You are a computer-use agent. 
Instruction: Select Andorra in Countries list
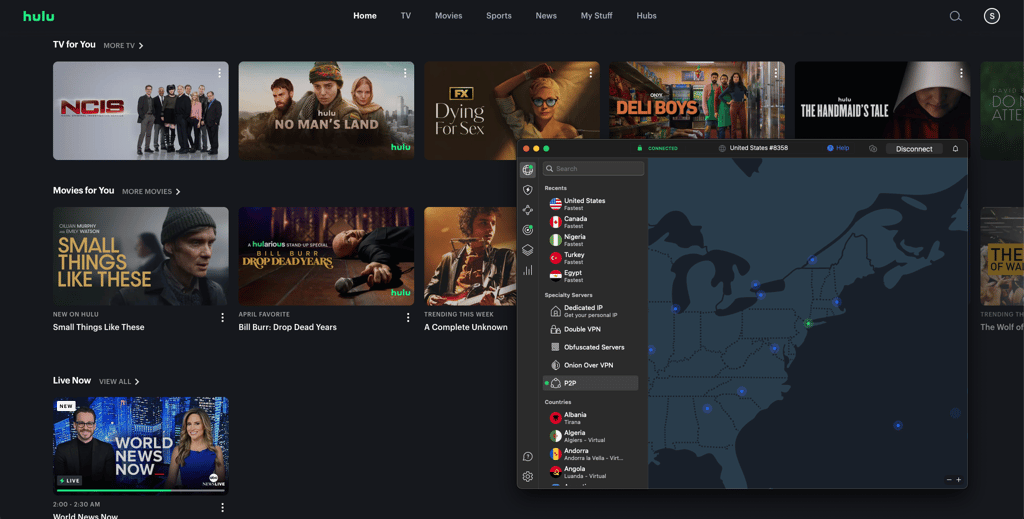[x=590, y=454]
